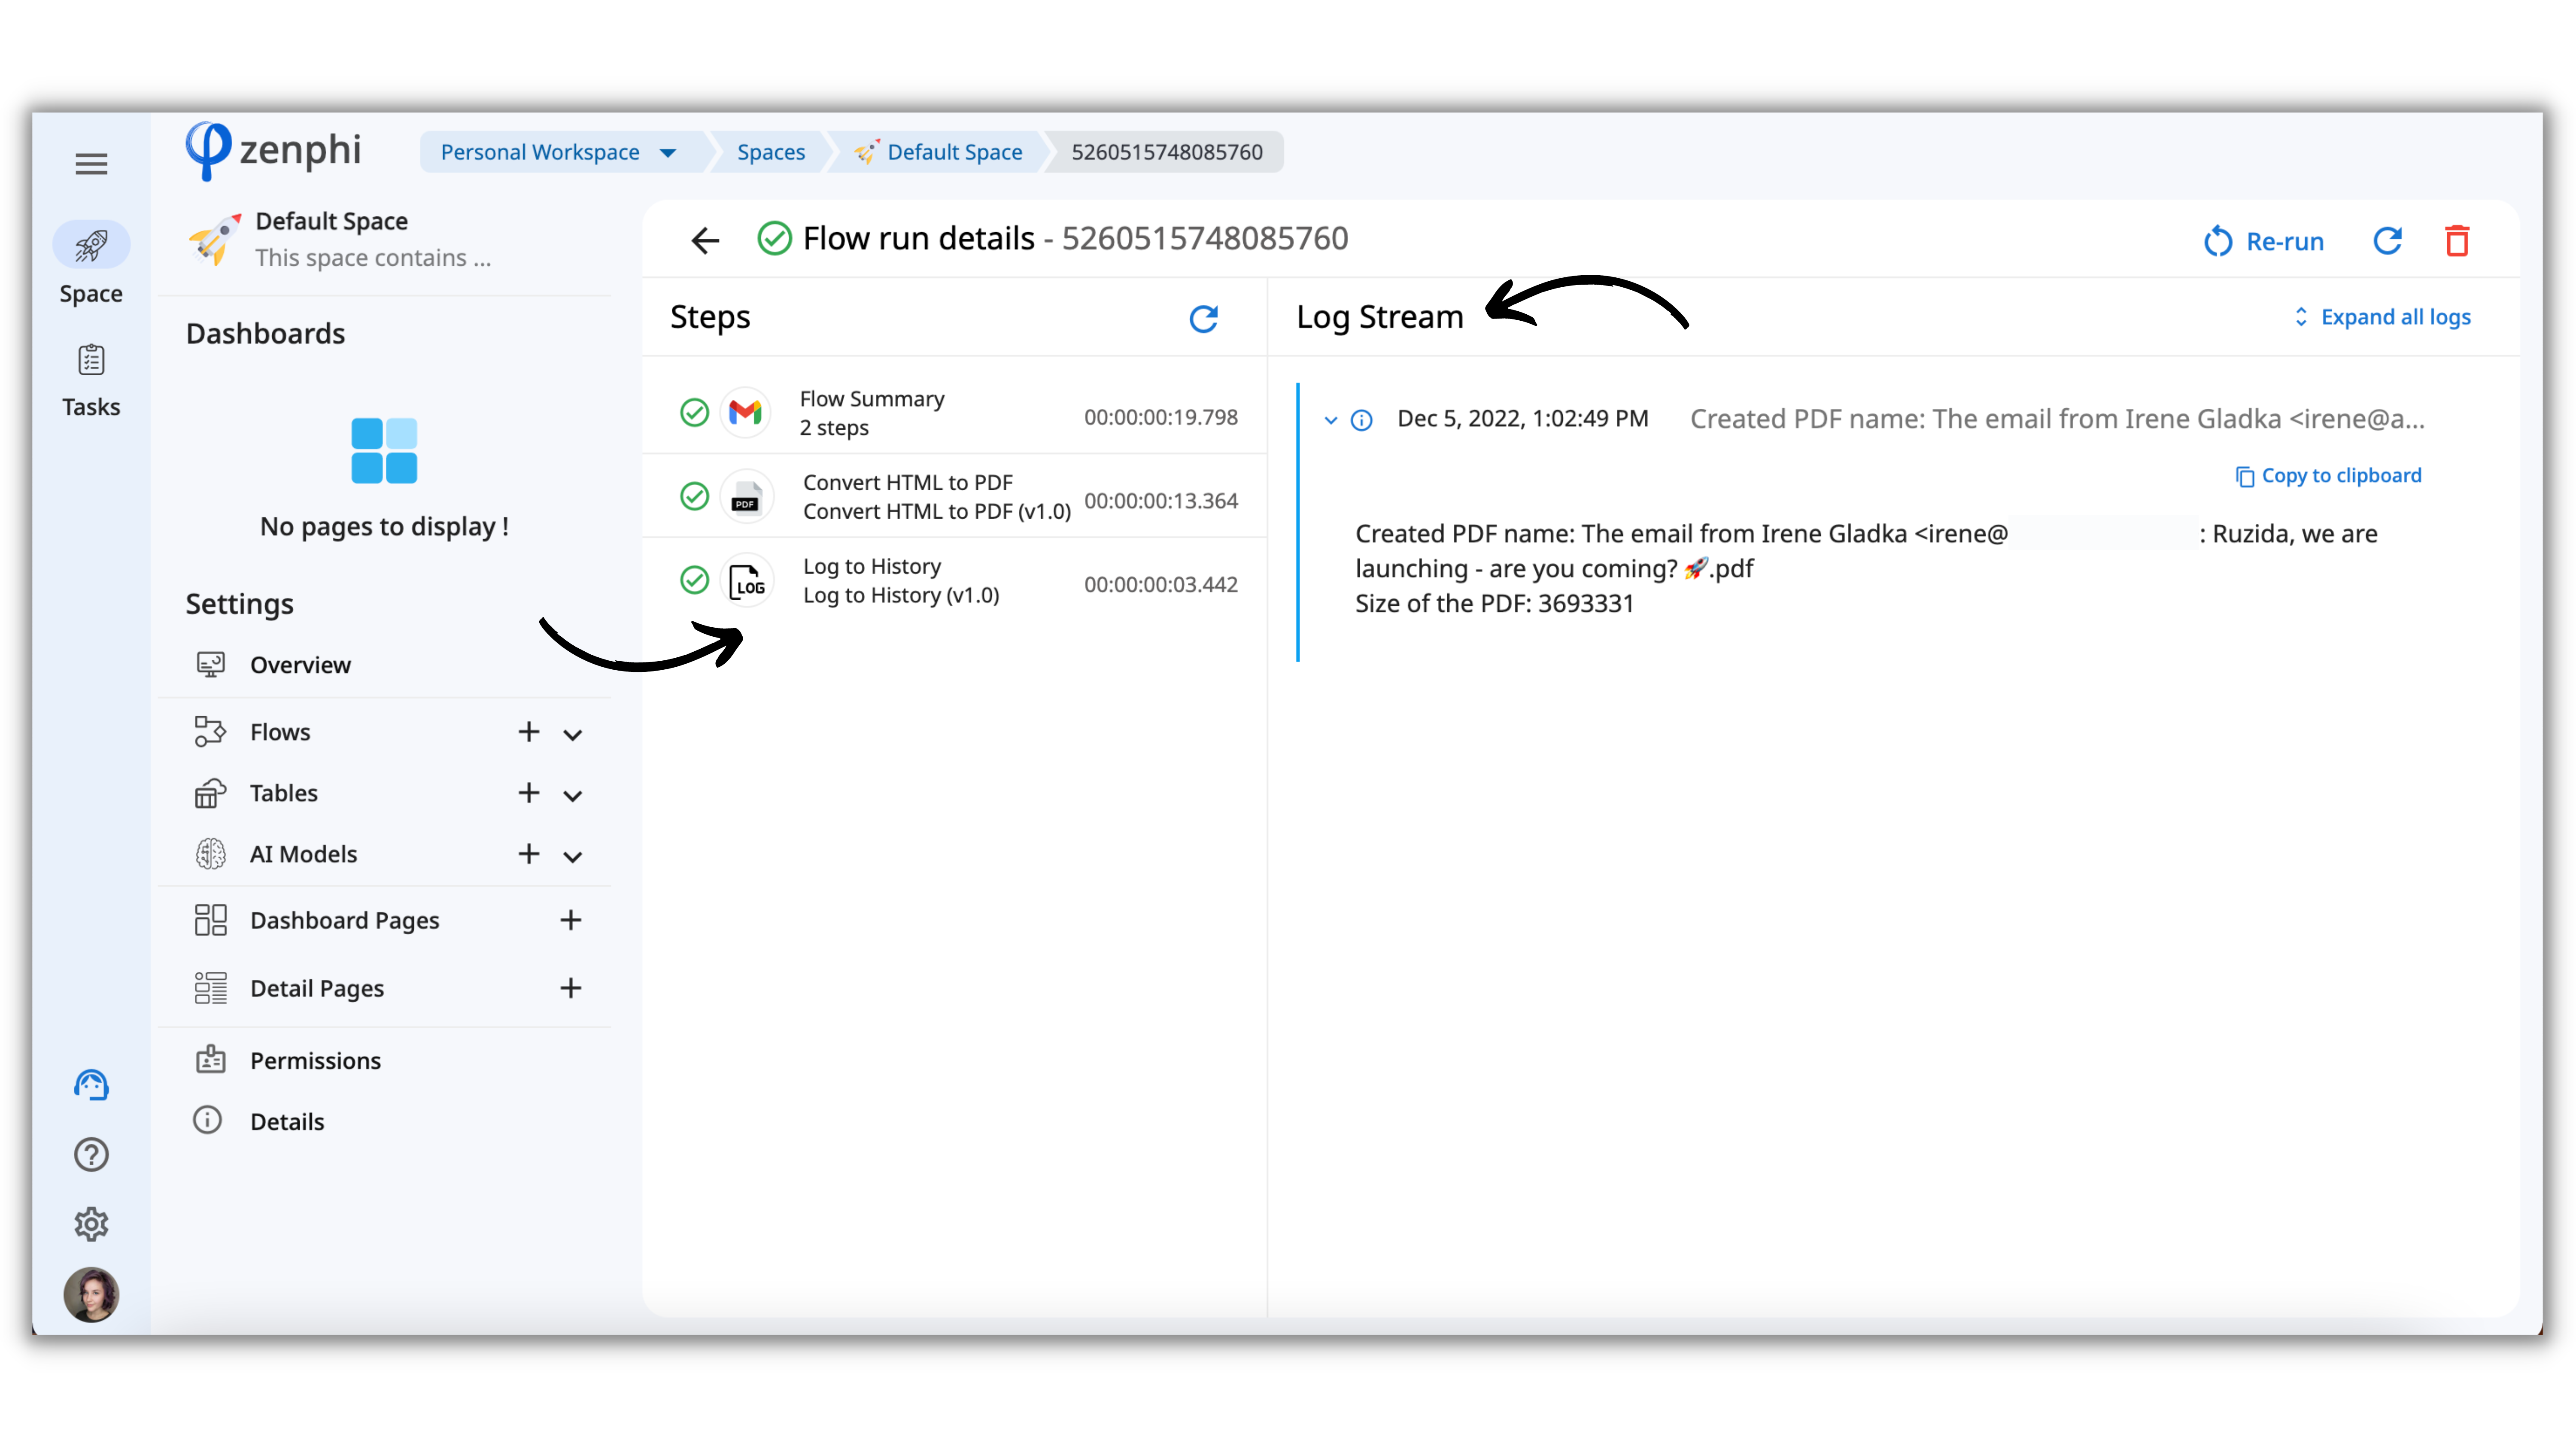This screenshot has height=1449, width=2576.
Task: Open the hamburger menu icon
Action: click(x=91, y=164)
